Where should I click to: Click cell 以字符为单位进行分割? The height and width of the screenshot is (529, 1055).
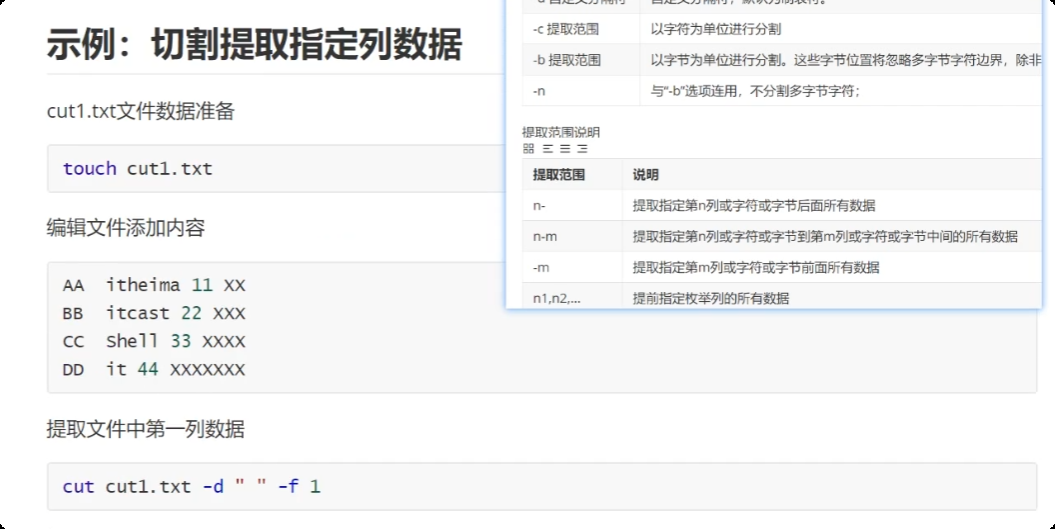click(840, 29)
